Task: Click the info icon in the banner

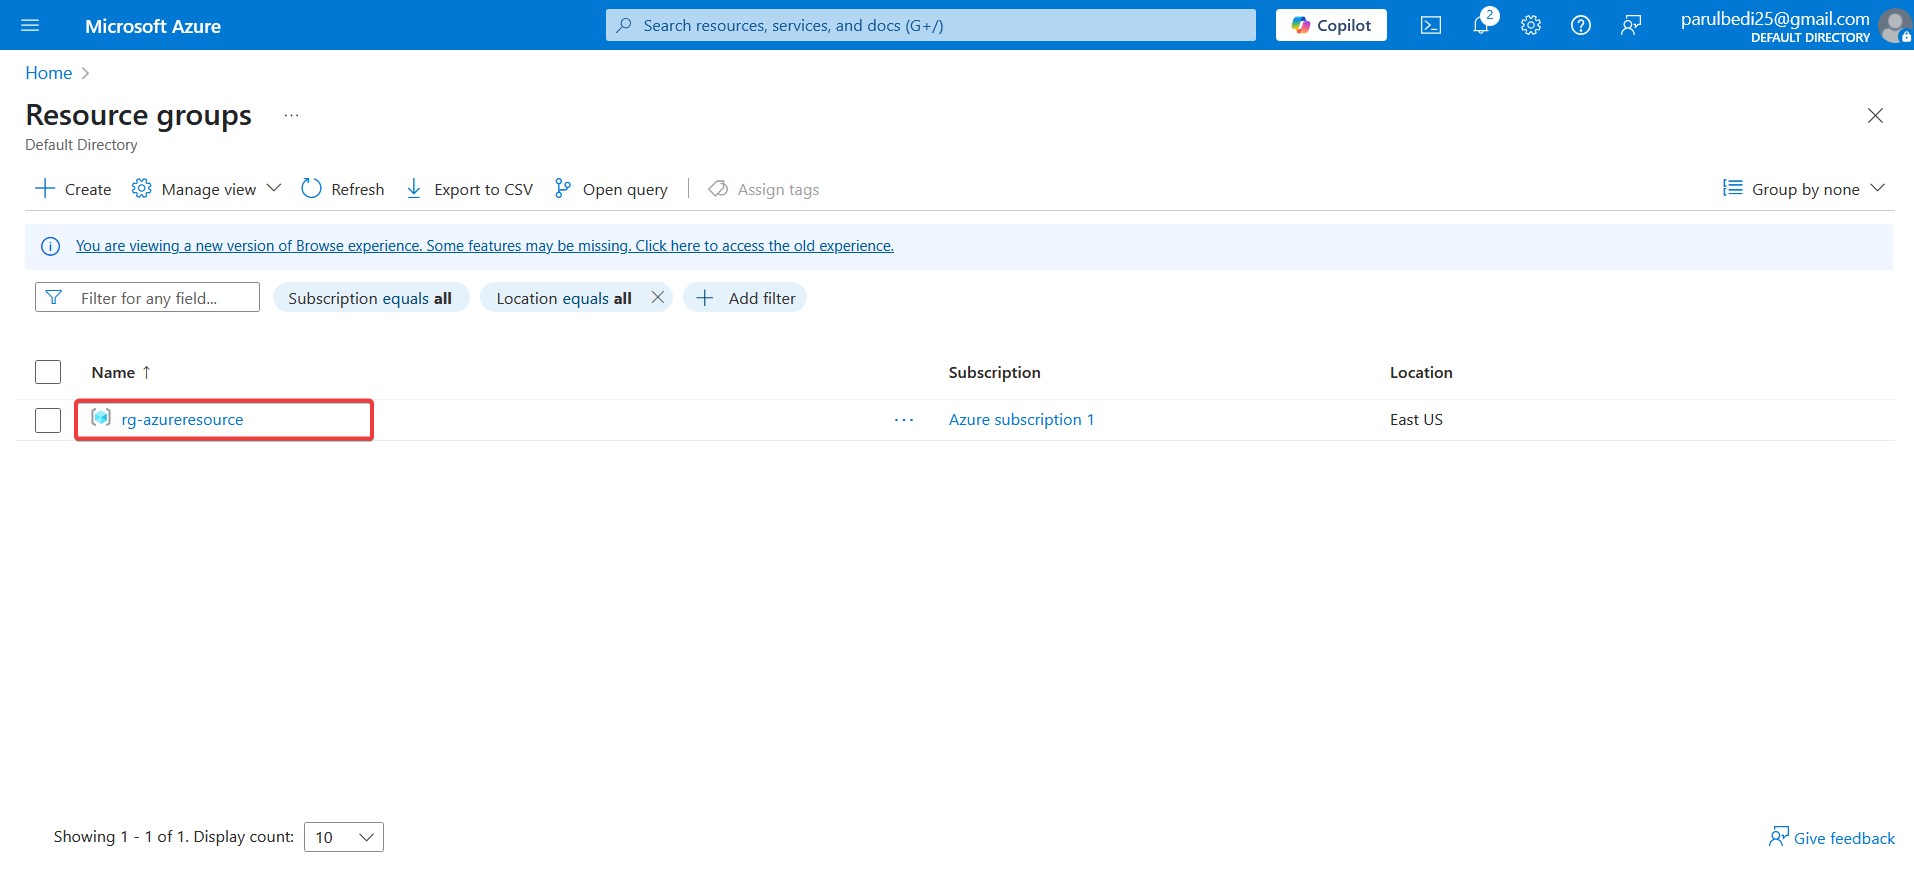Action: point(50,246)
